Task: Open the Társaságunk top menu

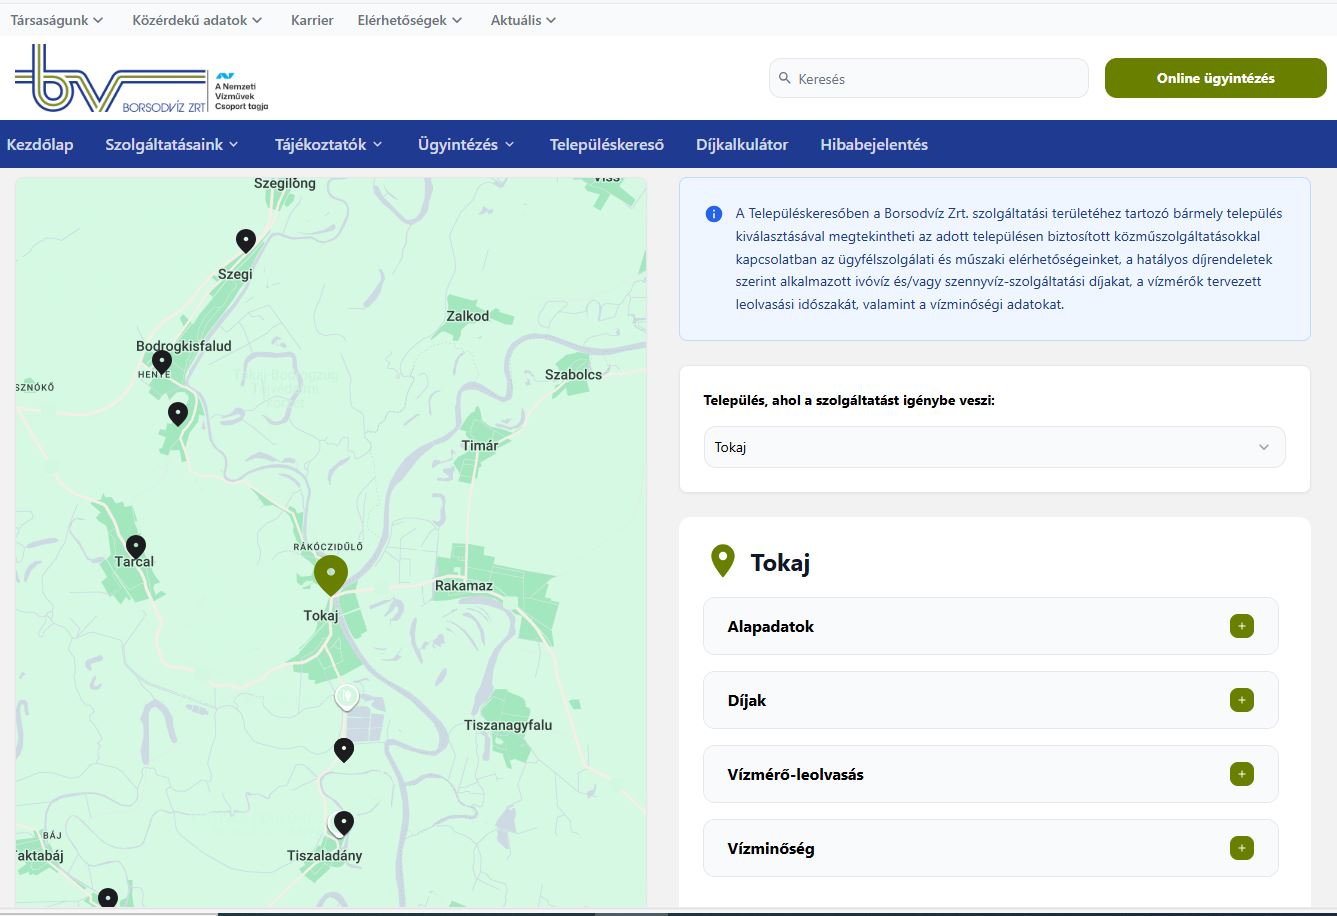Action: click(56, 20)
